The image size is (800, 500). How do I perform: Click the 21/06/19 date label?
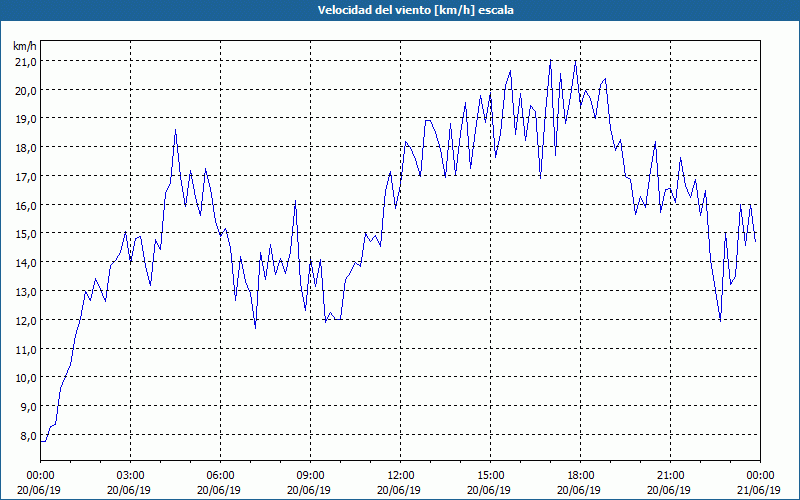point(759,490)
